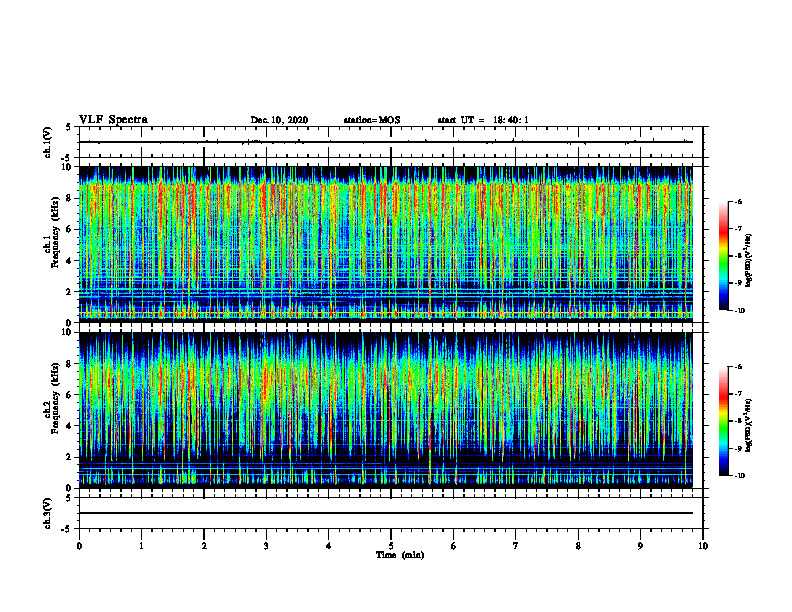This screenshot has width=792, height=612.
Task: Click the ch.2 color scale '-10' label
Action: [739, 476]
